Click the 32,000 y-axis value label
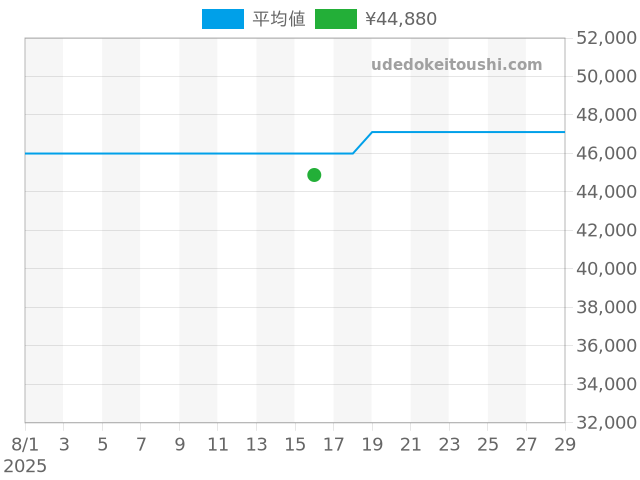Image resolution: width=640 pixels, height=480 pixels. (607, 423)
